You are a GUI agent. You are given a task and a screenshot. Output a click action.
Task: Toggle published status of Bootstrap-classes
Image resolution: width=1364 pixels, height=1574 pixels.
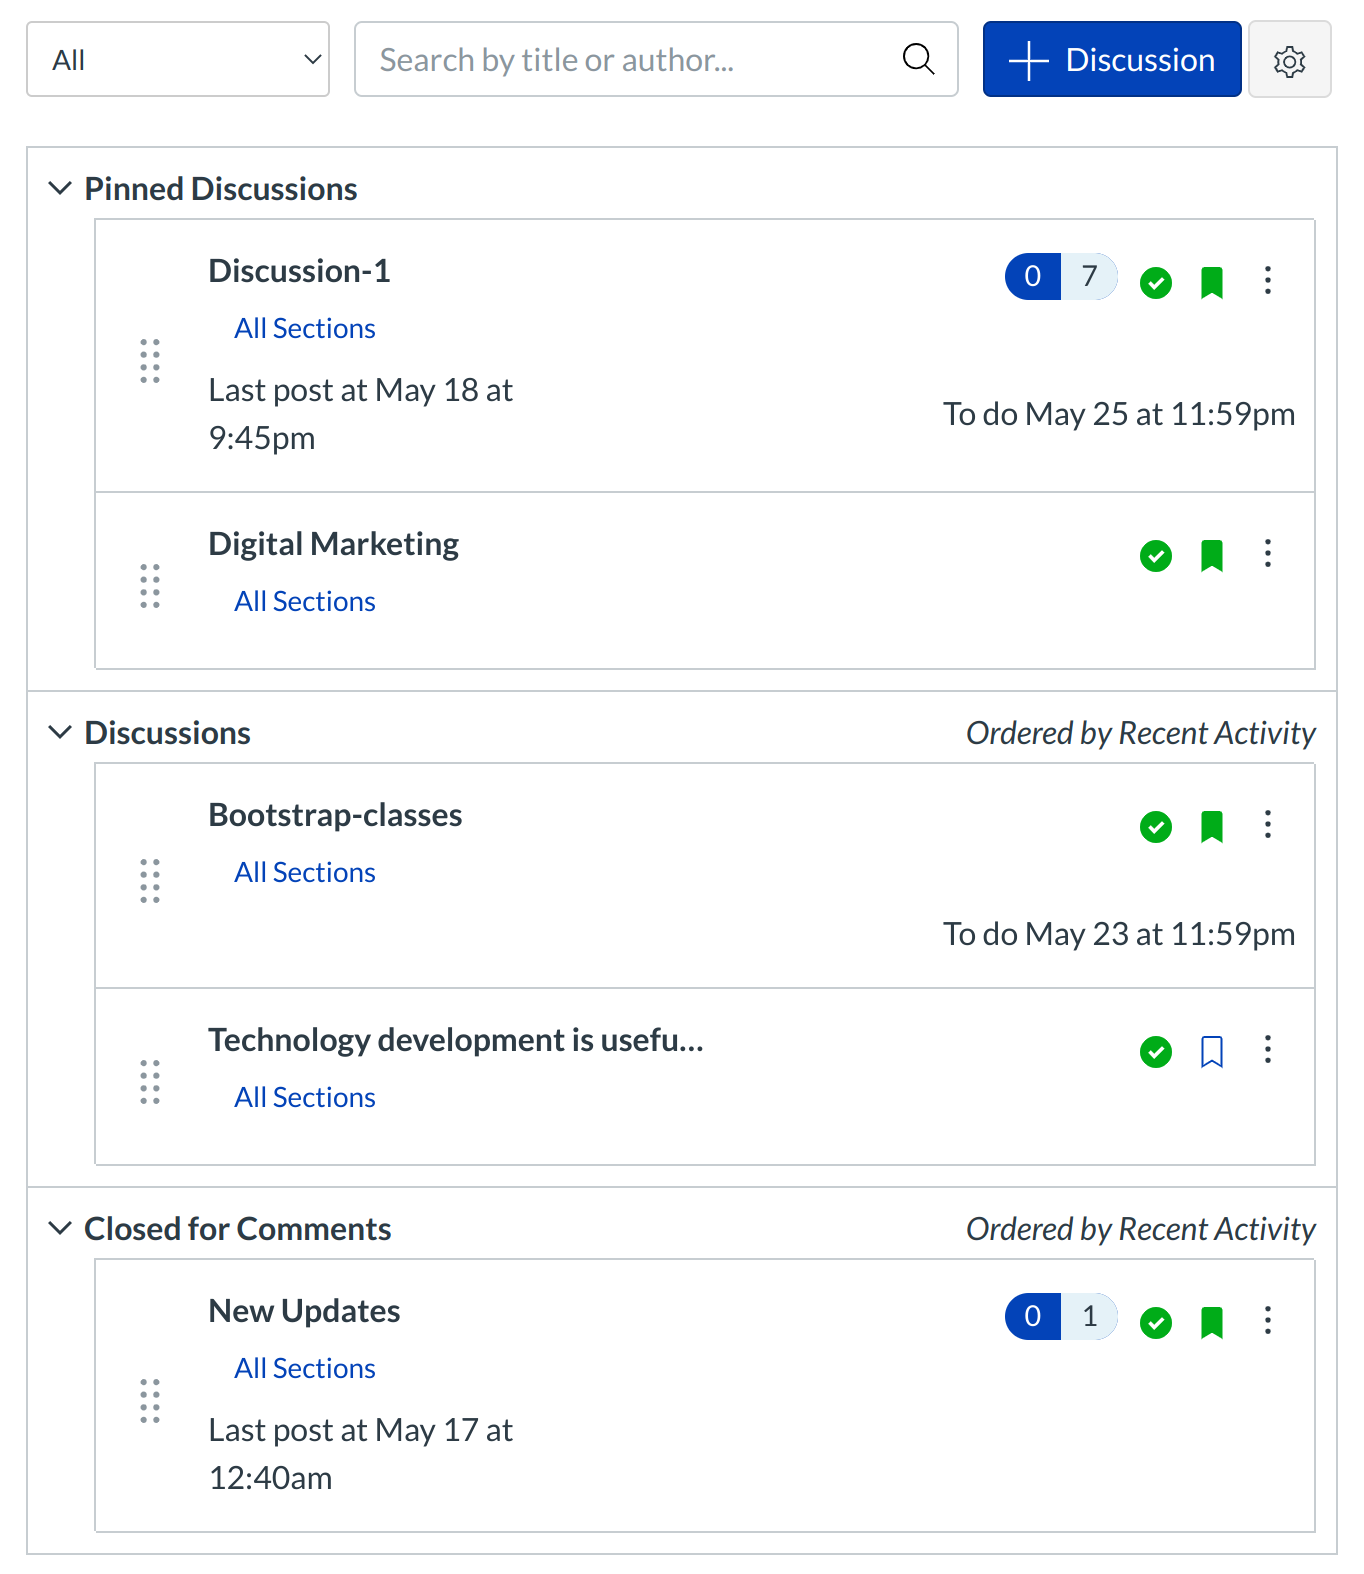[x=1156, y=827]
